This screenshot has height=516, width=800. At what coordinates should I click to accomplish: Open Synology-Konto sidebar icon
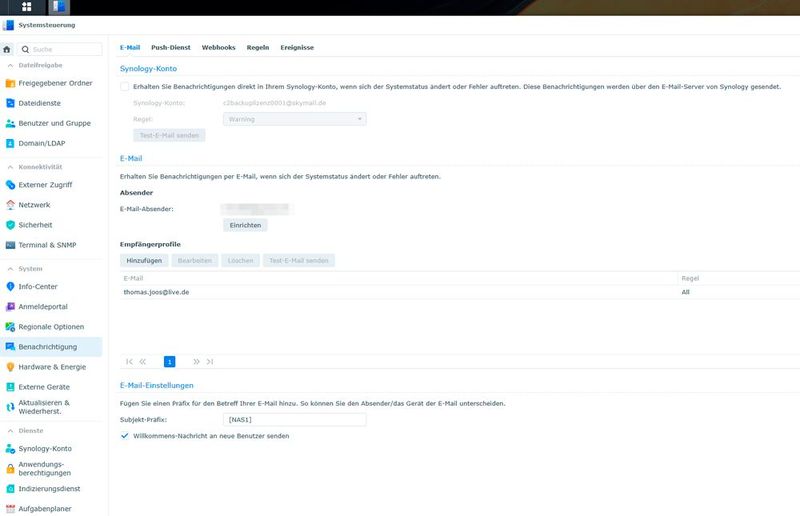pos(10,449)
